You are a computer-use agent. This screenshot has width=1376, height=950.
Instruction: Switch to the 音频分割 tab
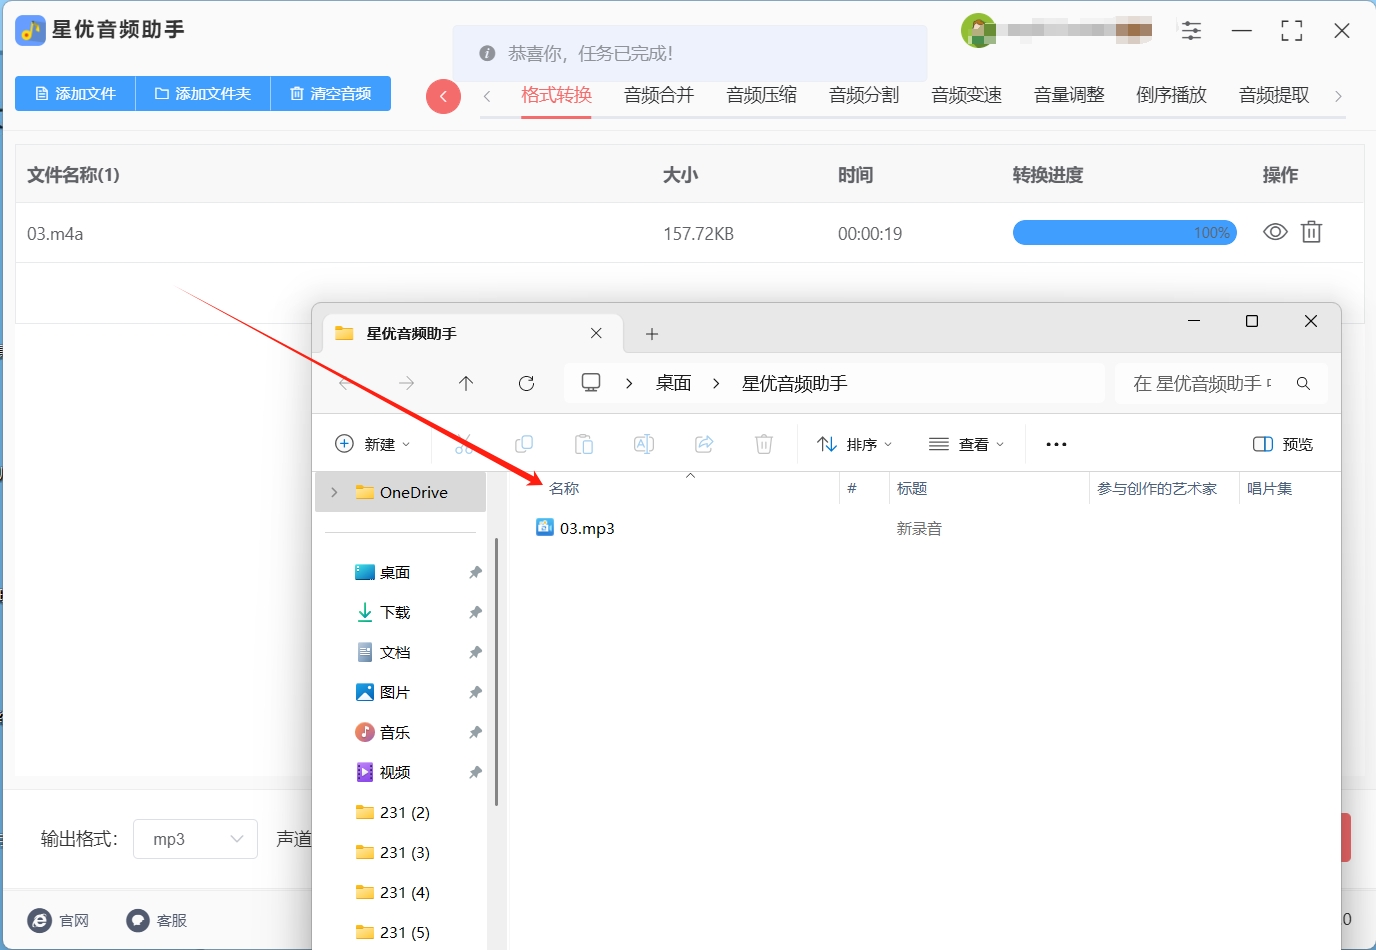point(864,95)
